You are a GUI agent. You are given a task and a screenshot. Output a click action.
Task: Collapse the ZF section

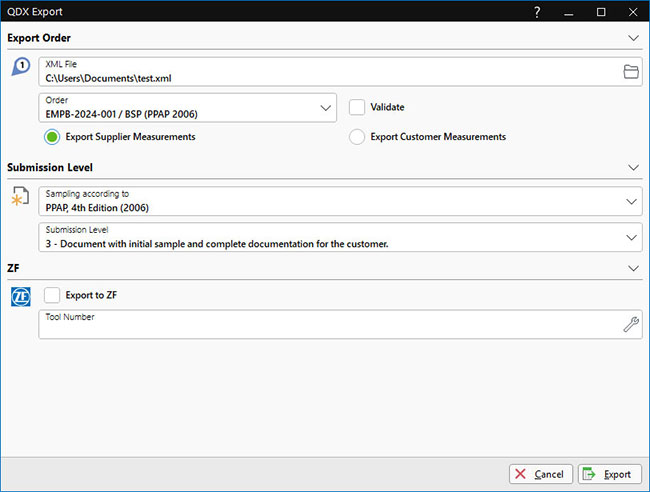pyautogui.click(x=633, y=268)
